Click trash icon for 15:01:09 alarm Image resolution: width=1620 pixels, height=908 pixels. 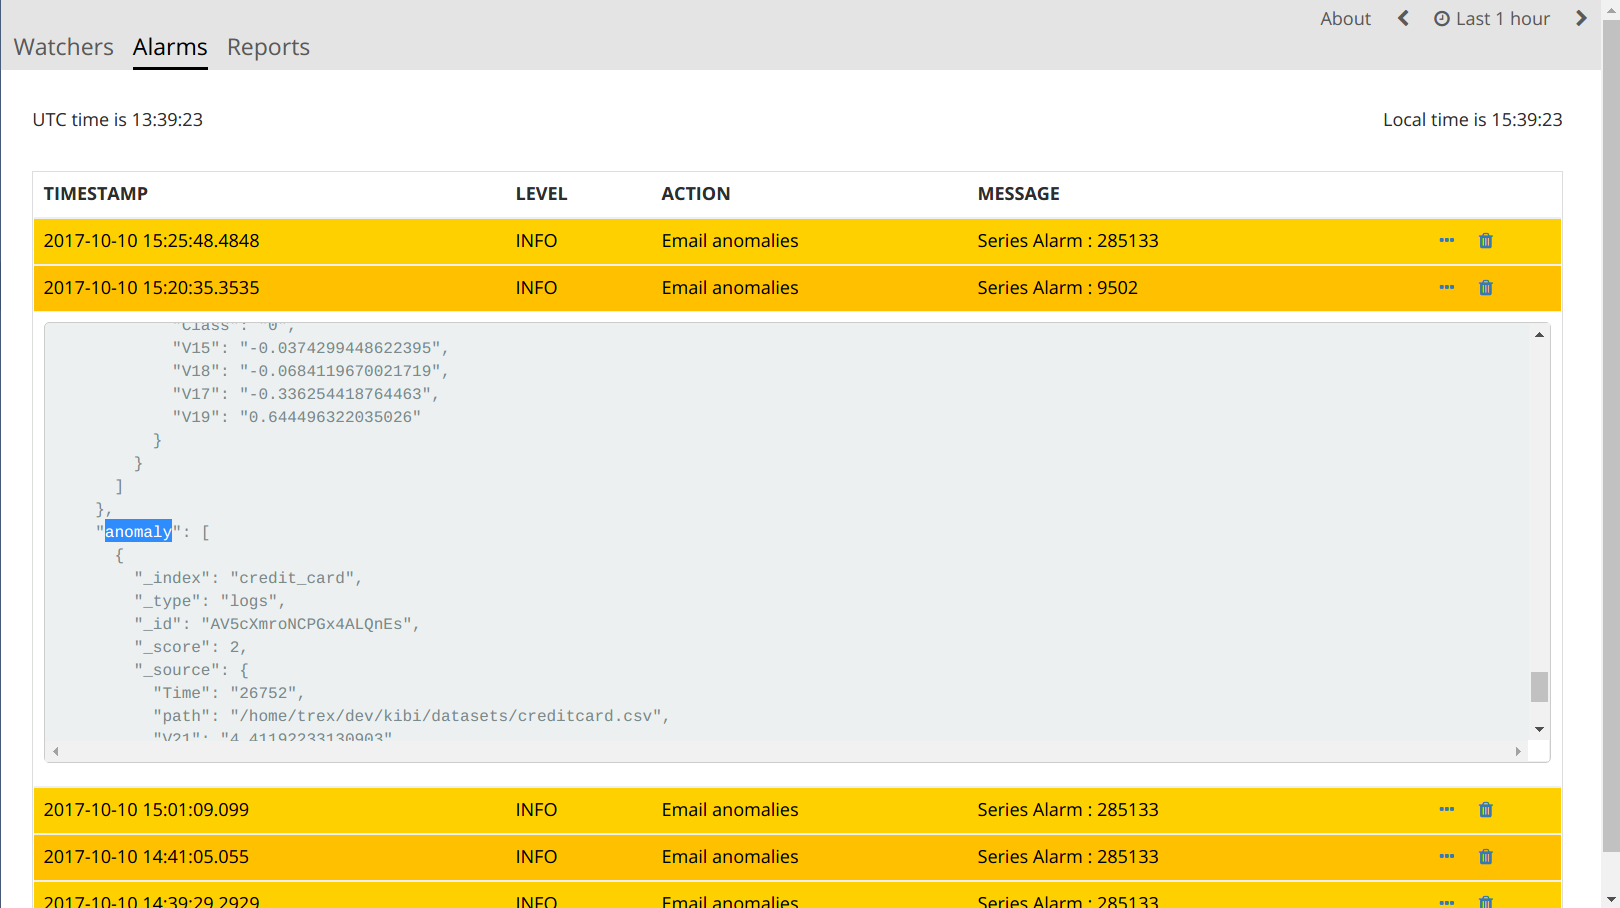1485,810
